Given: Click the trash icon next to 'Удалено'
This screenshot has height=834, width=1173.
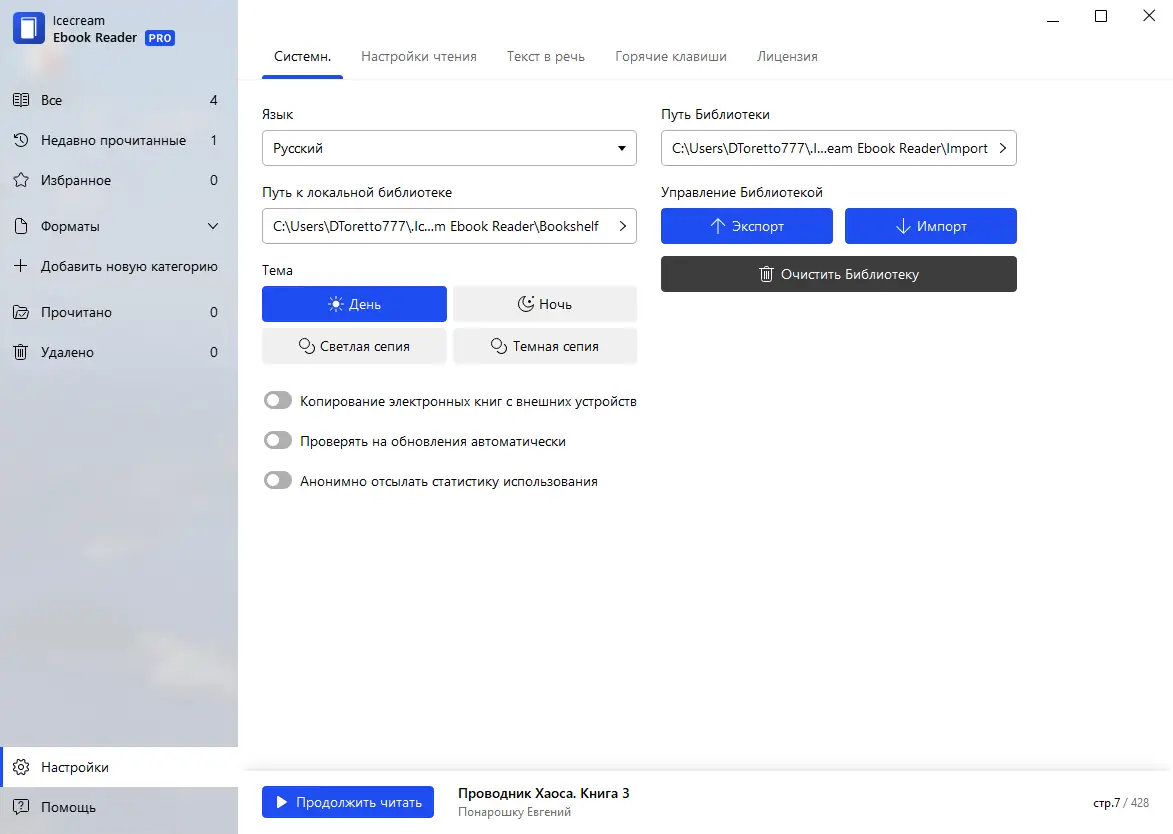Looking at the screenshot, I should pyautogui.click(x=20, y=352).
